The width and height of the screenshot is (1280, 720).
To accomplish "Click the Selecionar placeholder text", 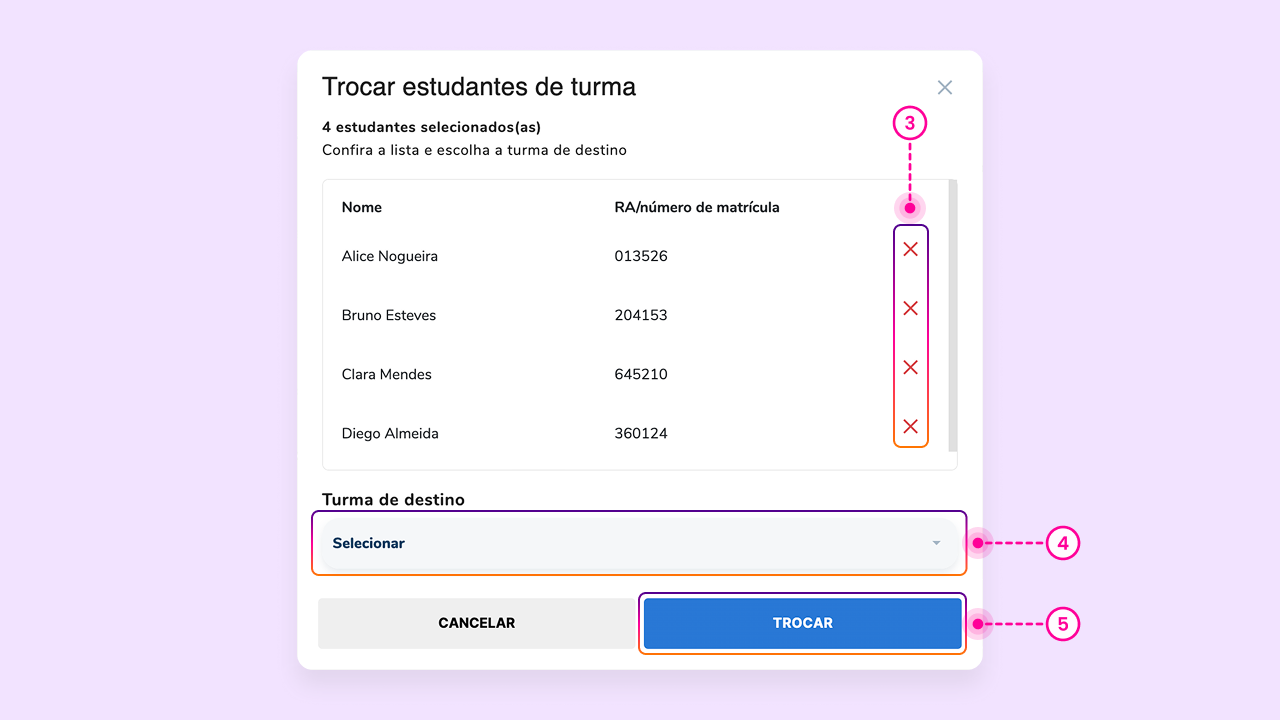I will tap(369, 543).
